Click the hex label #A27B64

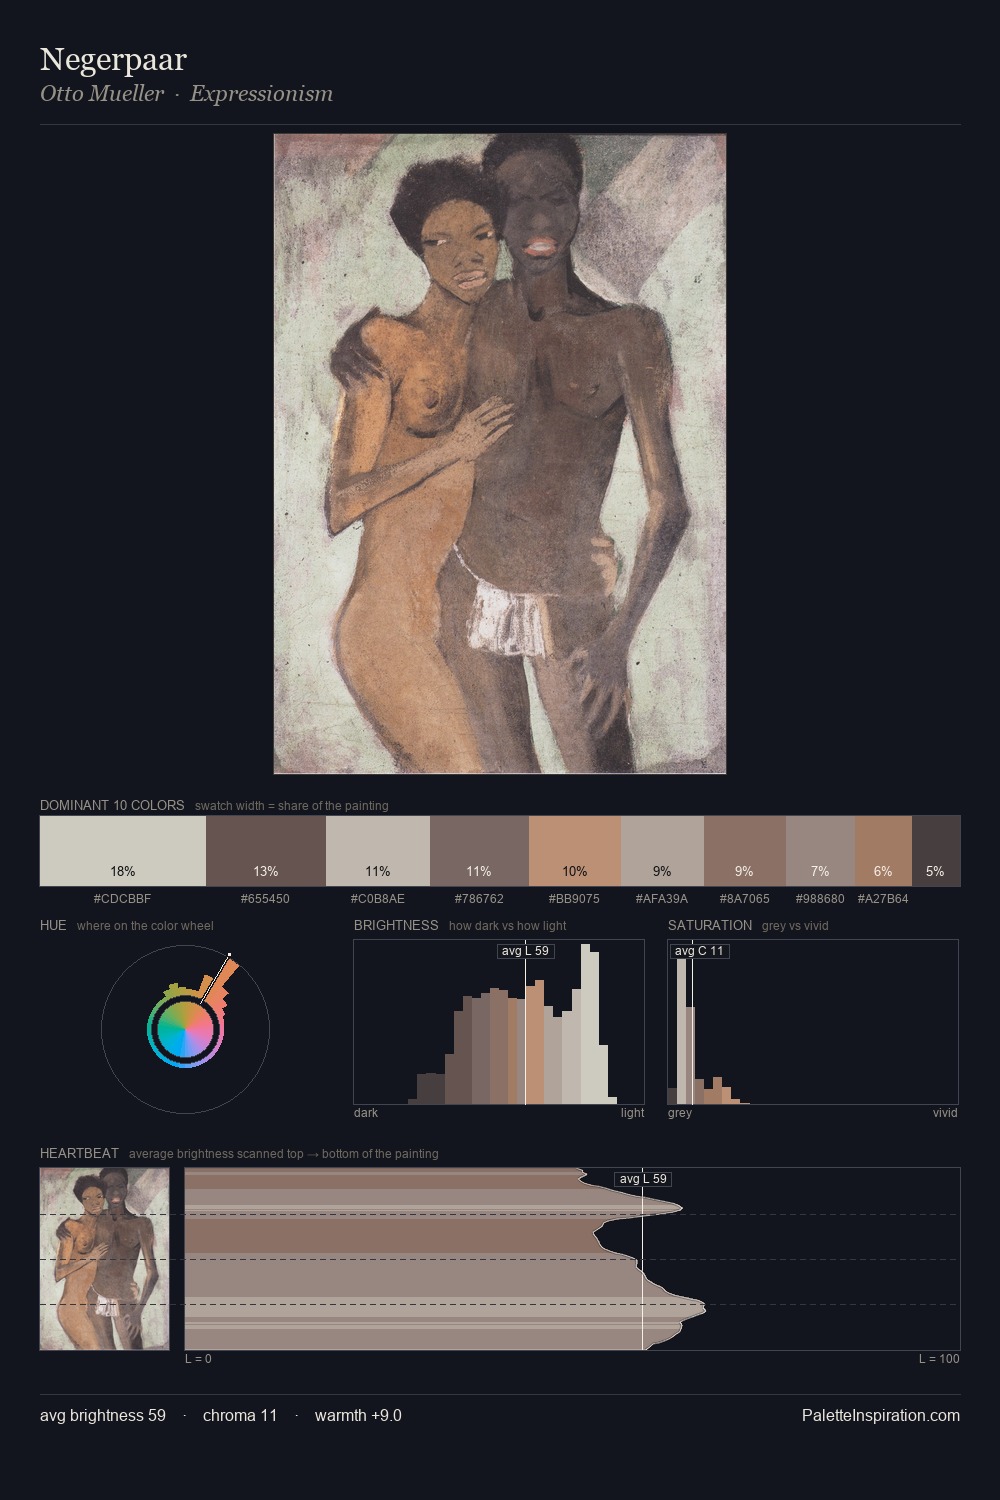pos(883,898)
